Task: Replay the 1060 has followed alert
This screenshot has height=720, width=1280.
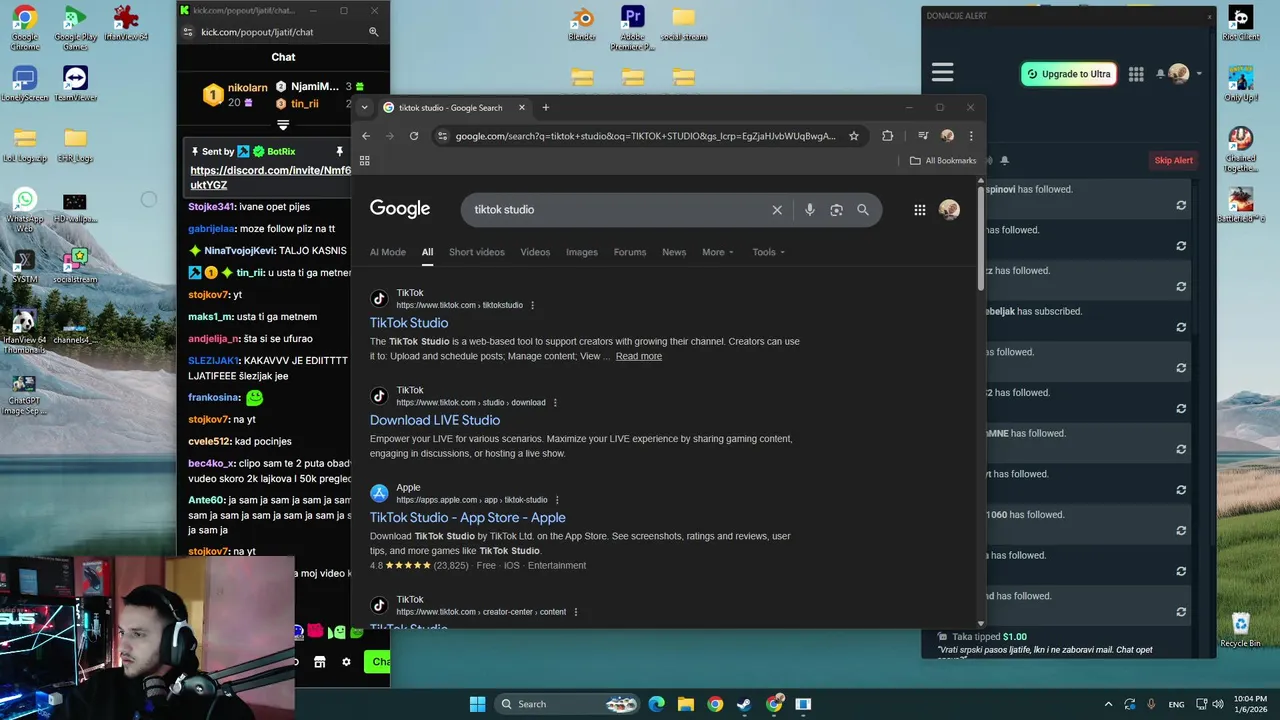Action: pyautogui.click(x=1181, y=531)
